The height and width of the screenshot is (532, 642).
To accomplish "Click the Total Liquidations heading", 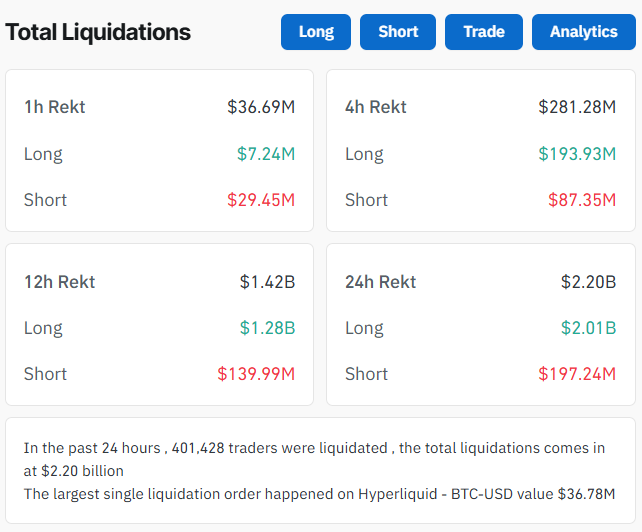I will click(98, 32).
